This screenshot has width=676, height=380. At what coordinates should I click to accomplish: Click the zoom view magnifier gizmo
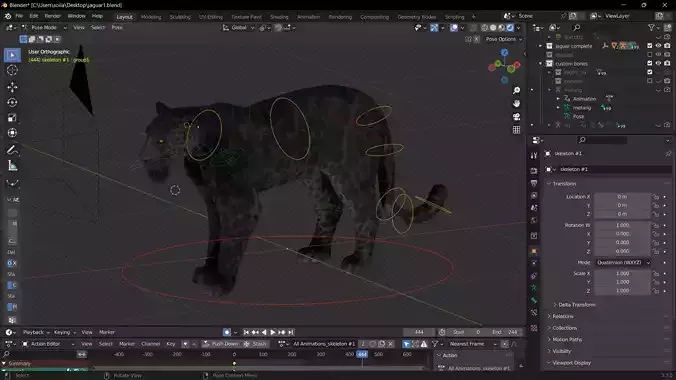pos(516,90)
